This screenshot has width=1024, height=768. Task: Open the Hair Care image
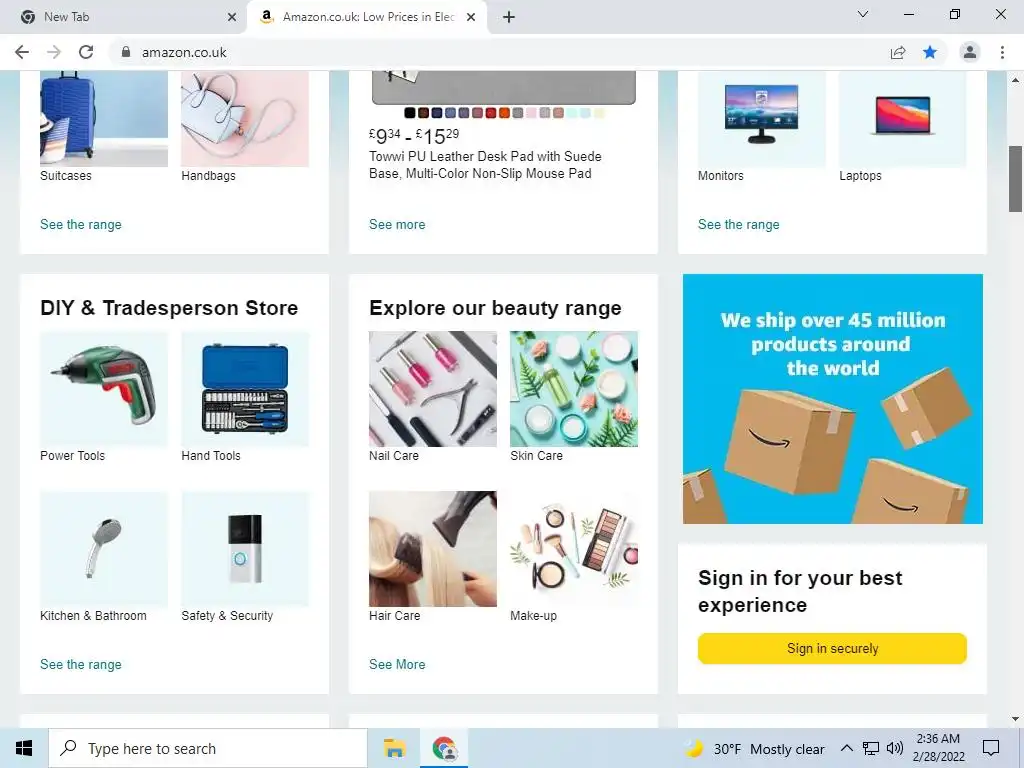[433, 549]
